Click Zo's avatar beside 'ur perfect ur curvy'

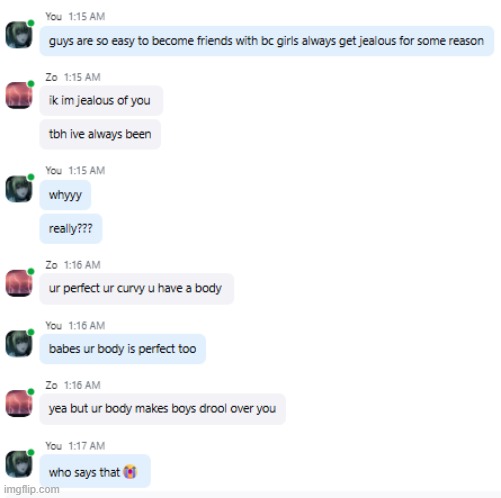[19, 283]
